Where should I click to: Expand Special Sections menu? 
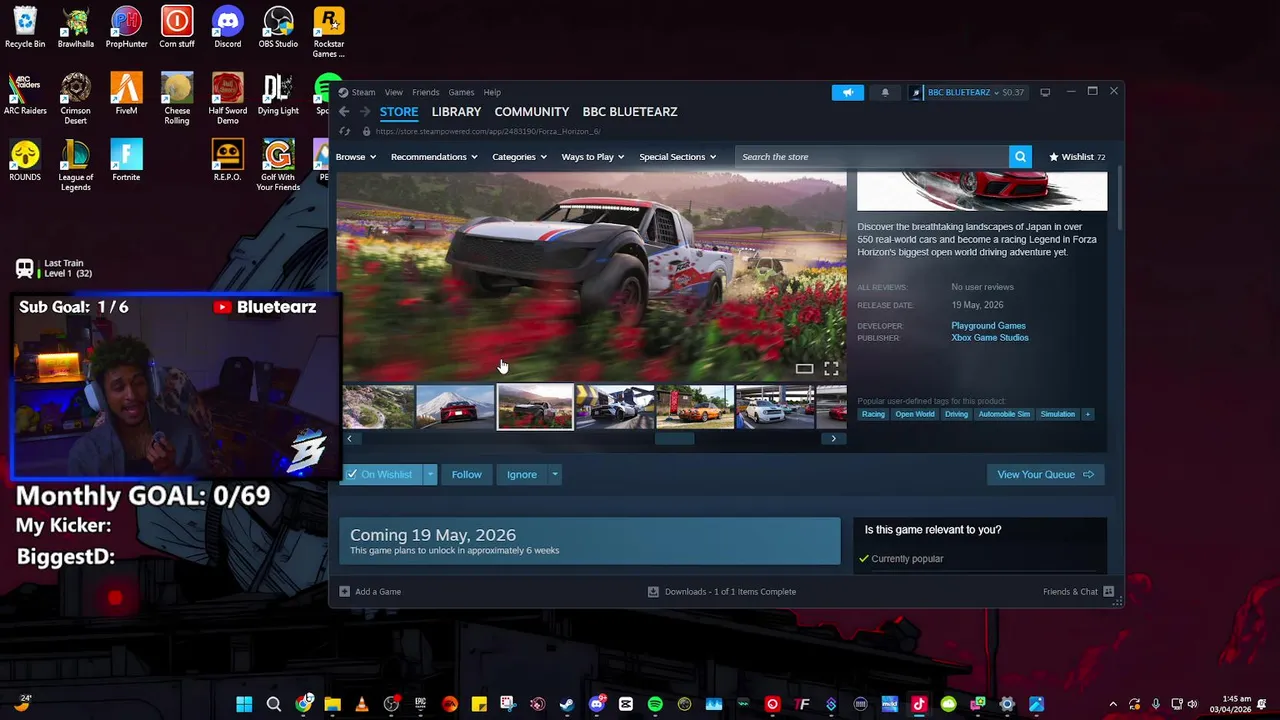pos(677,157)
